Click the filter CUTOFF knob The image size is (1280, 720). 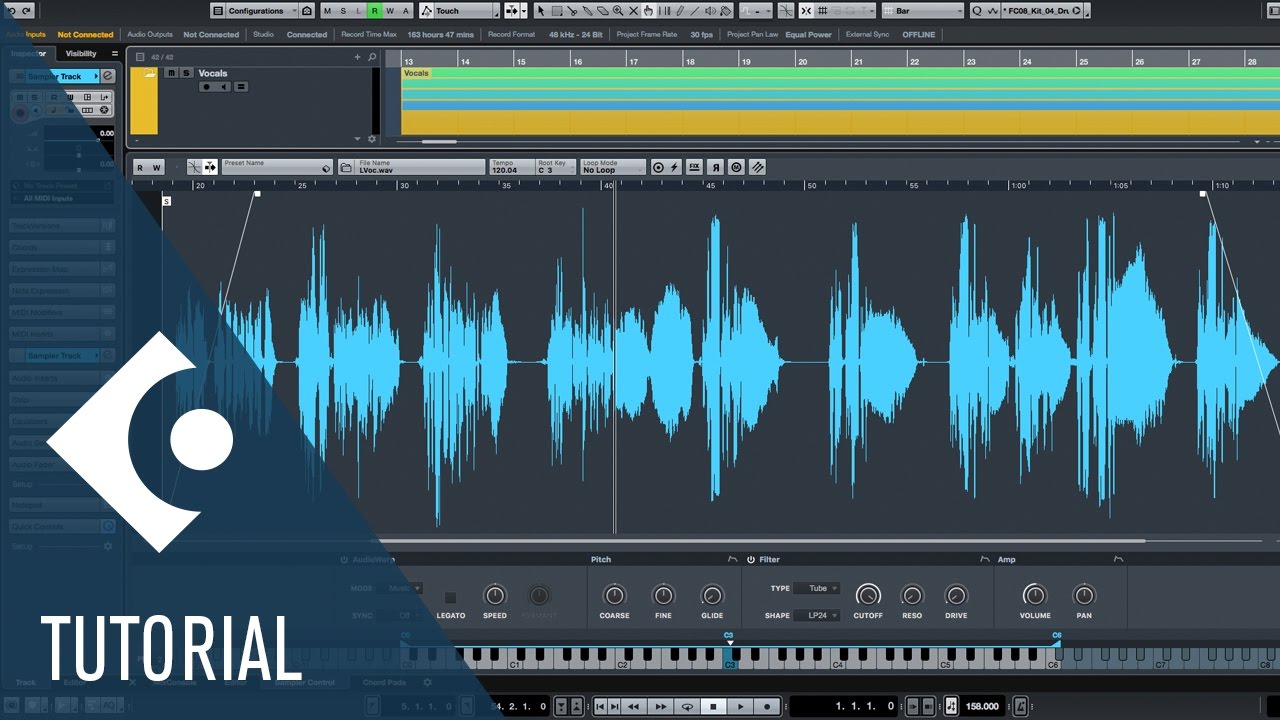click(x=868, y=596)
